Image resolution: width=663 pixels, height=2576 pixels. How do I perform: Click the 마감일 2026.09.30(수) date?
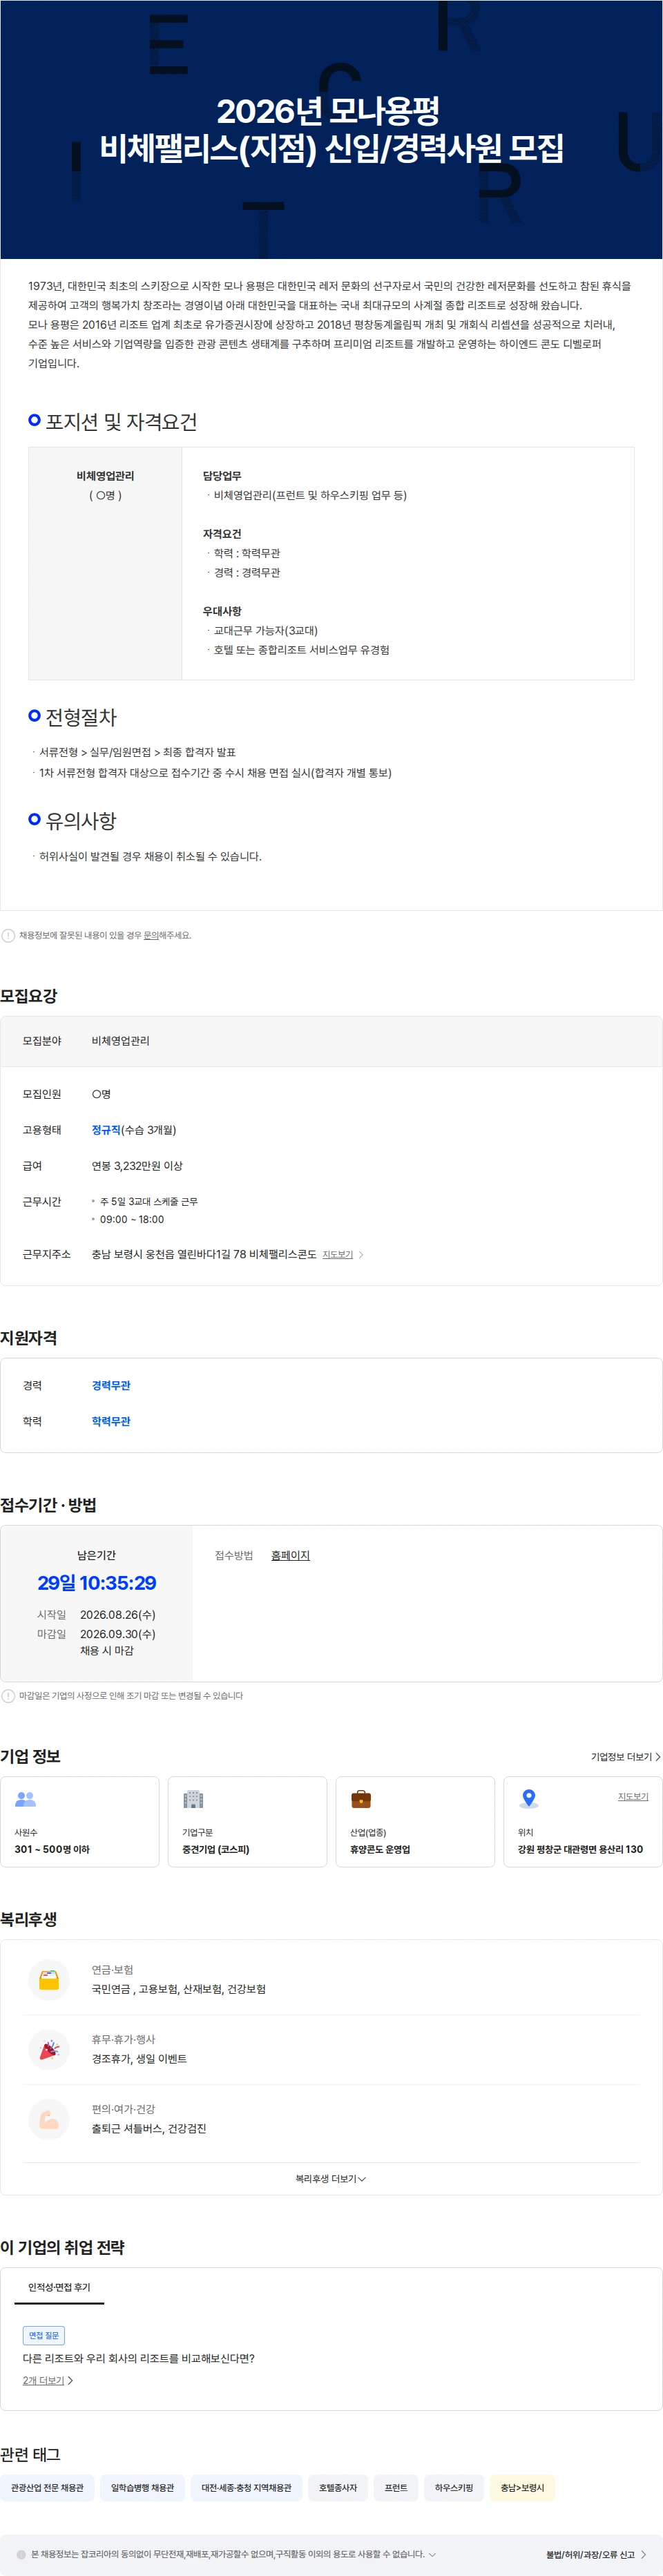117,1633
